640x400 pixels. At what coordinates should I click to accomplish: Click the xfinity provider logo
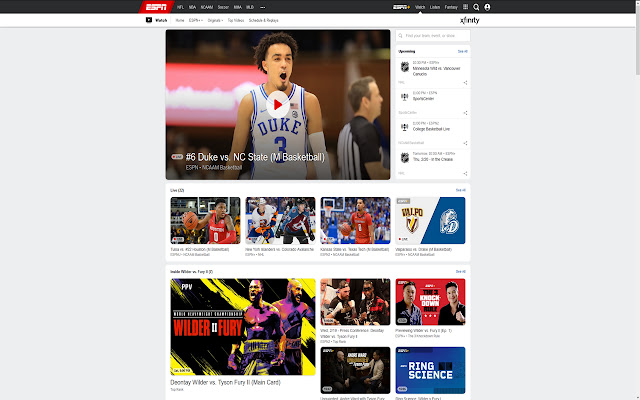(x=469, y=20)
